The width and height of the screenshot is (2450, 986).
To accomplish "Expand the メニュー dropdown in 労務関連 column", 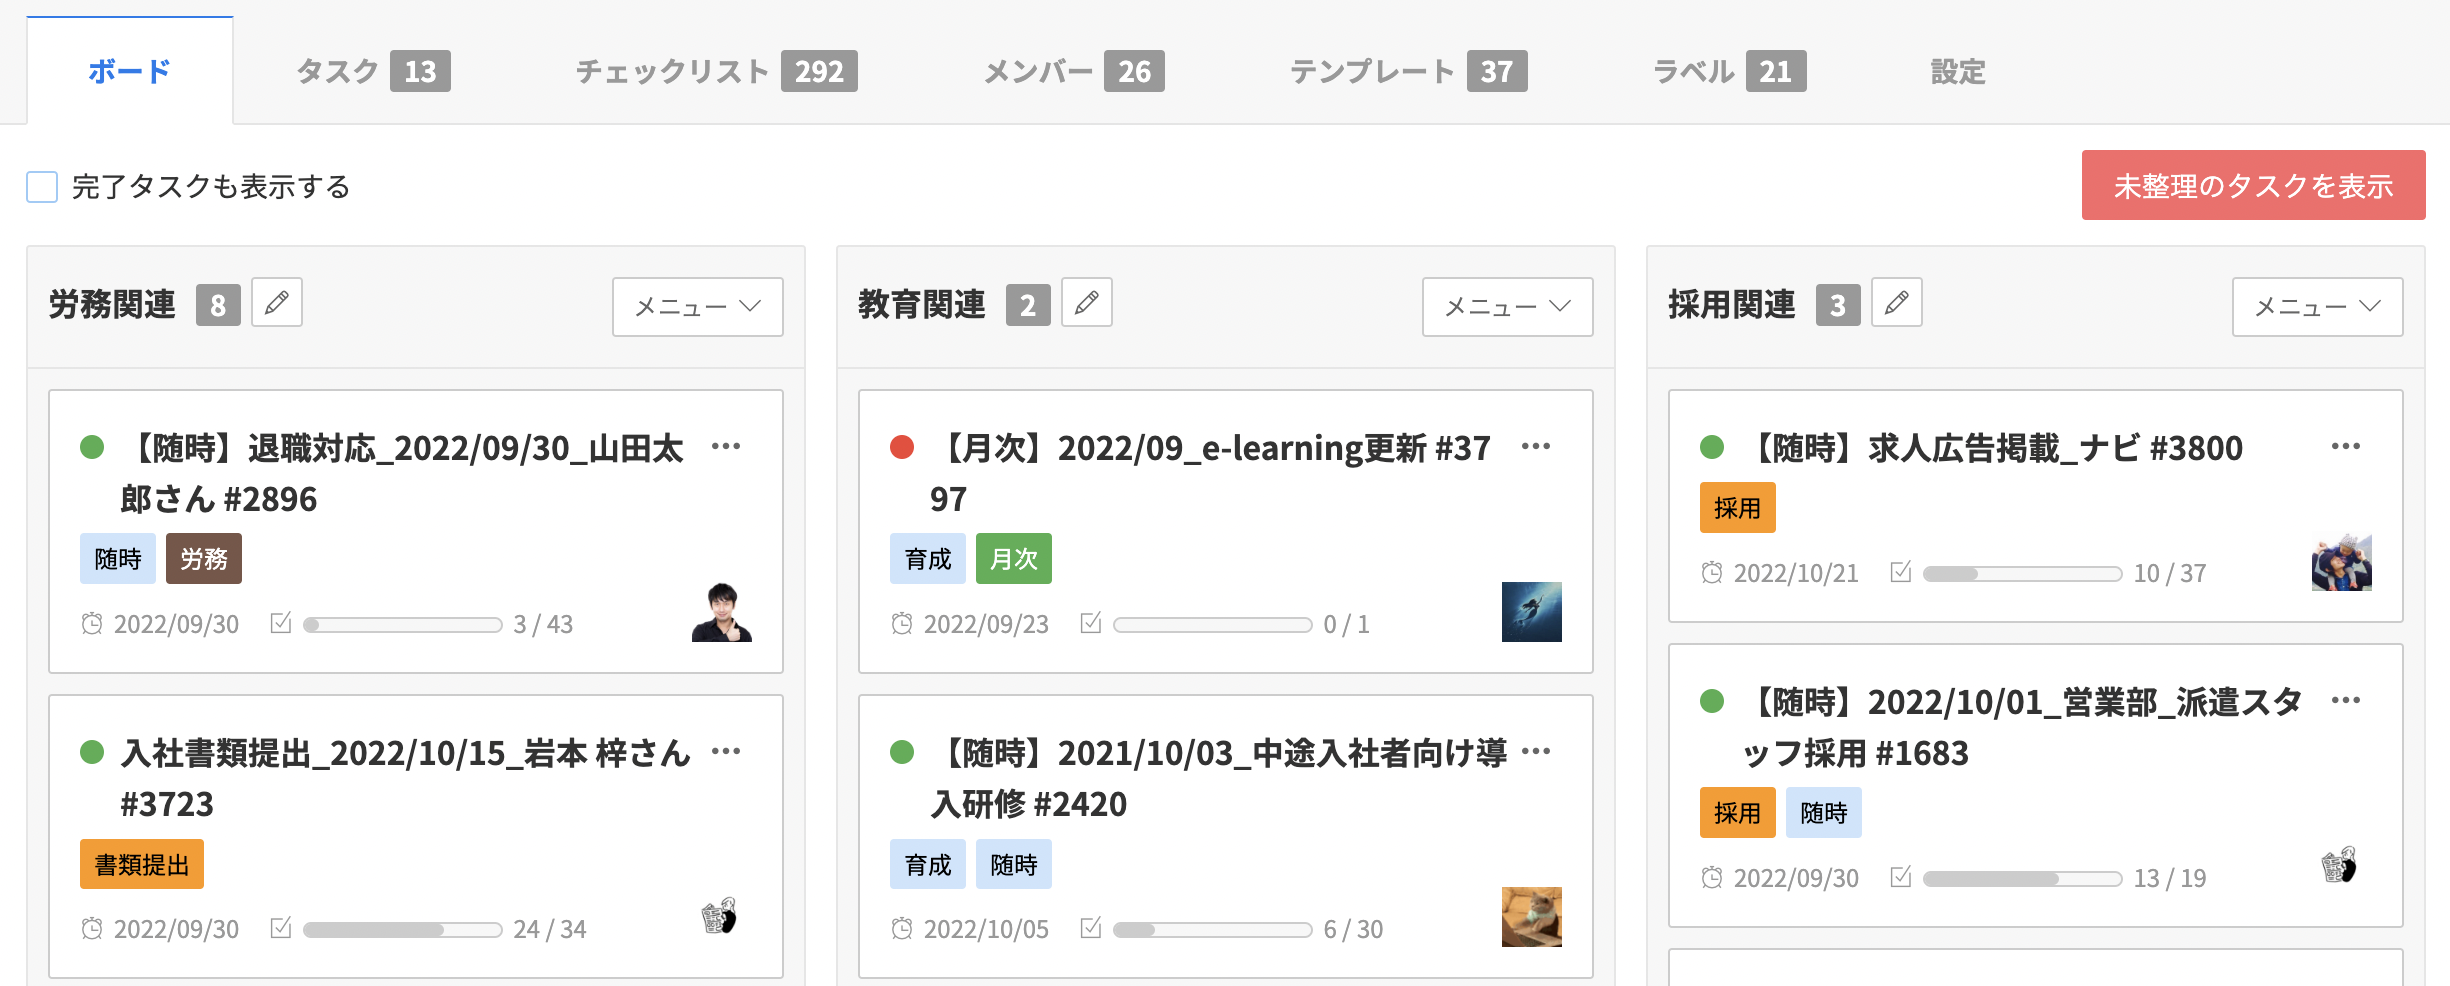I will (697, 307).
